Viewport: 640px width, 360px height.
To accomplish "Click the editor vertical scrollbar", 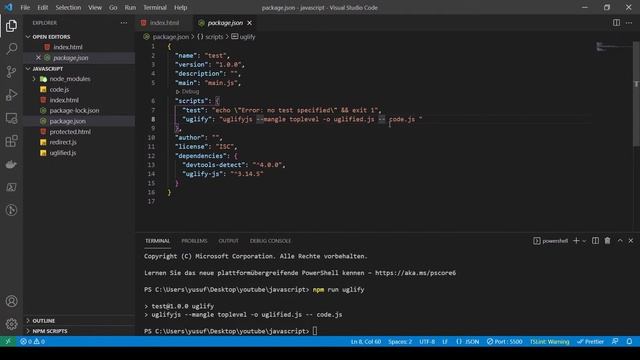I will [636, 94].
